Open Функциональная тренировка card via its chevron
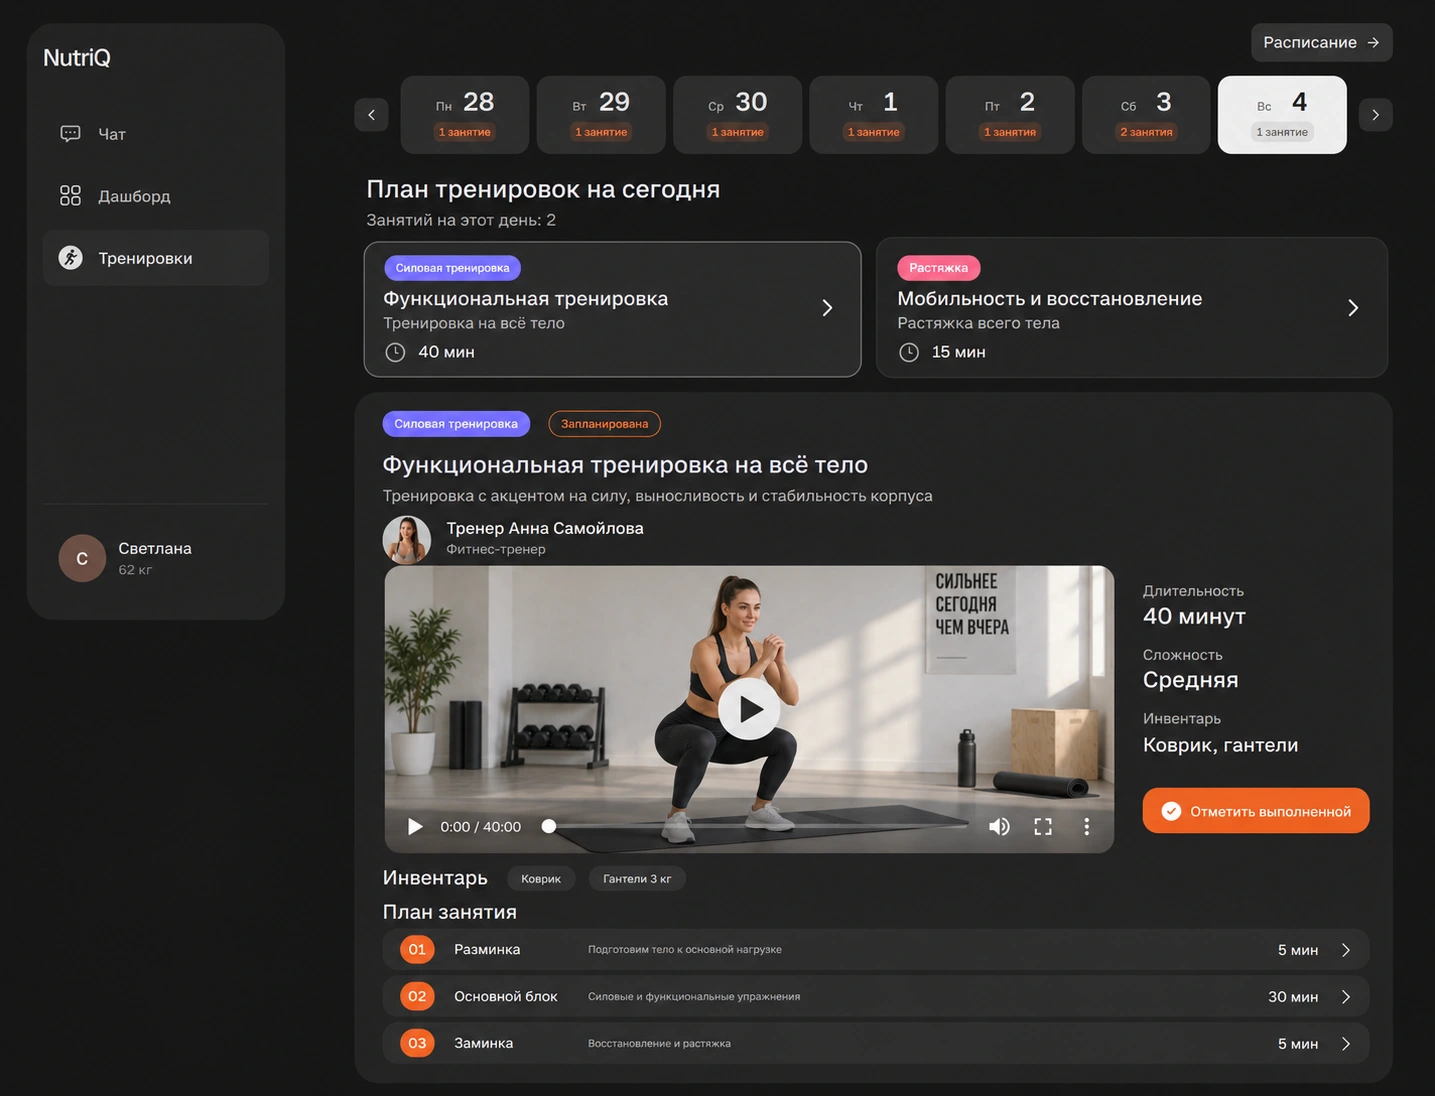 click(x=827, y=308)
